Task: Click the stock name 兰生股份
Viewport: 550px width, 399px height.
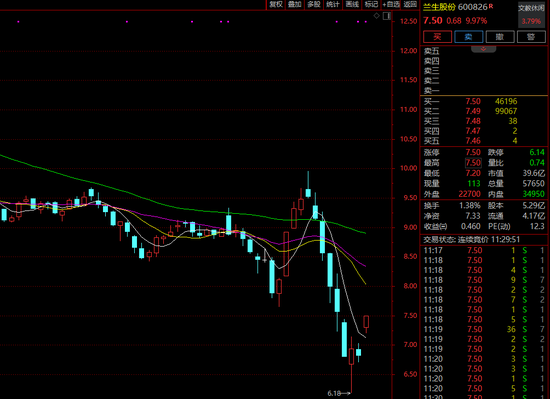Action: [x=439, y=7]
